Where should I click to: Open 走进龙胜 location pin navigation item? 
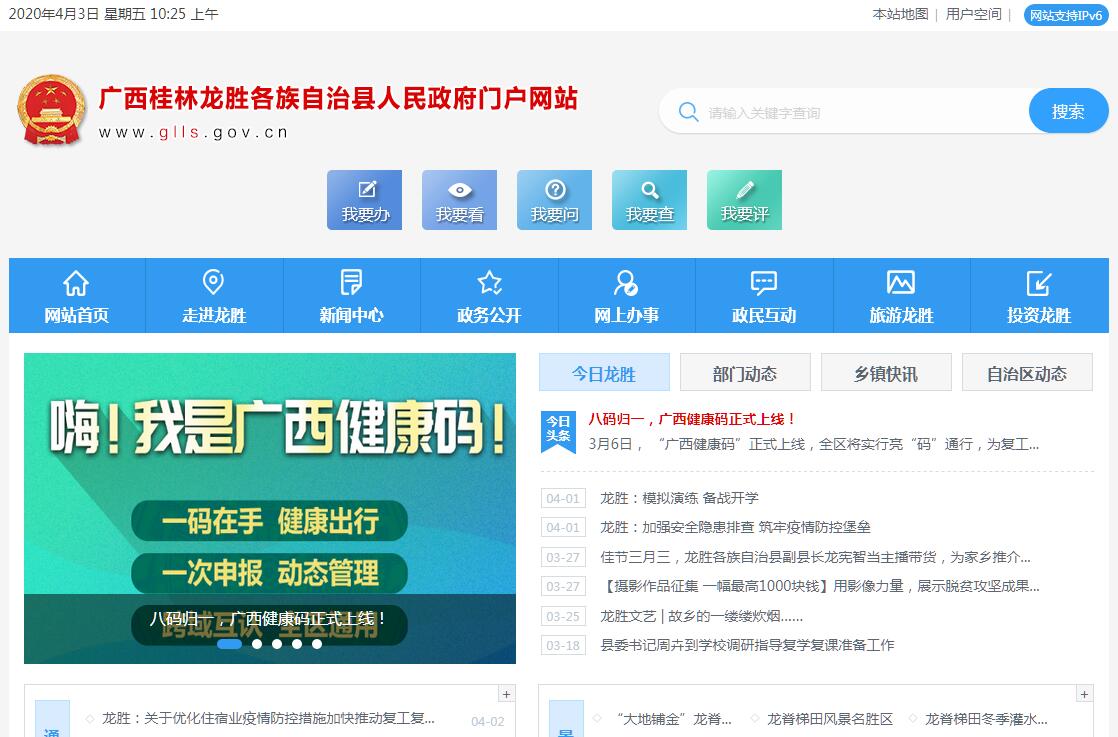213,295
